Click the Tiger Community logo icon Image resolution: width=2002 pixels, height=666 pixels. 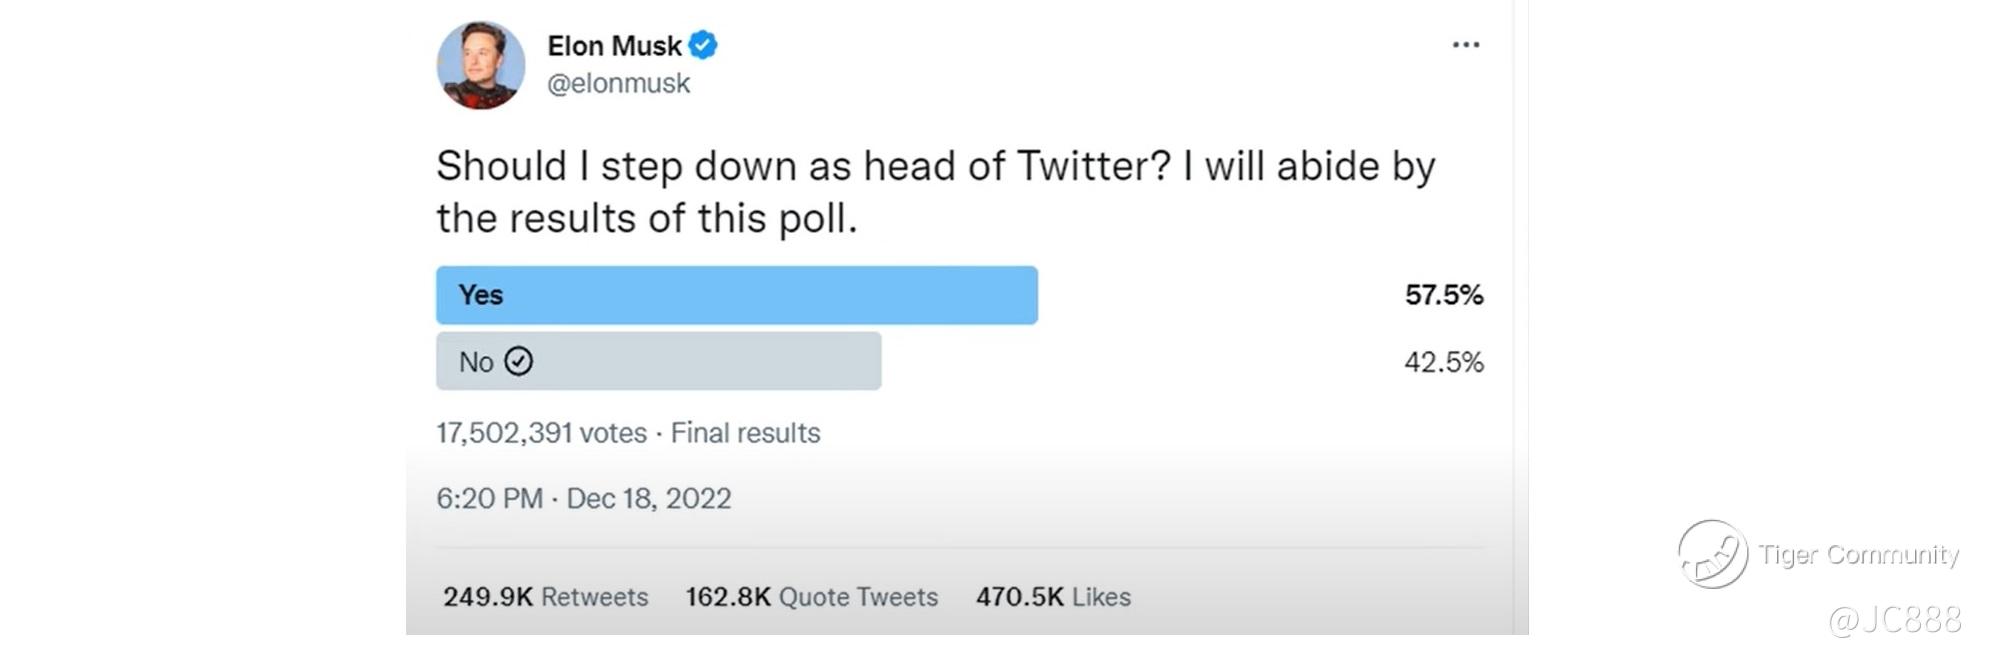click(x=1712, y=554)
